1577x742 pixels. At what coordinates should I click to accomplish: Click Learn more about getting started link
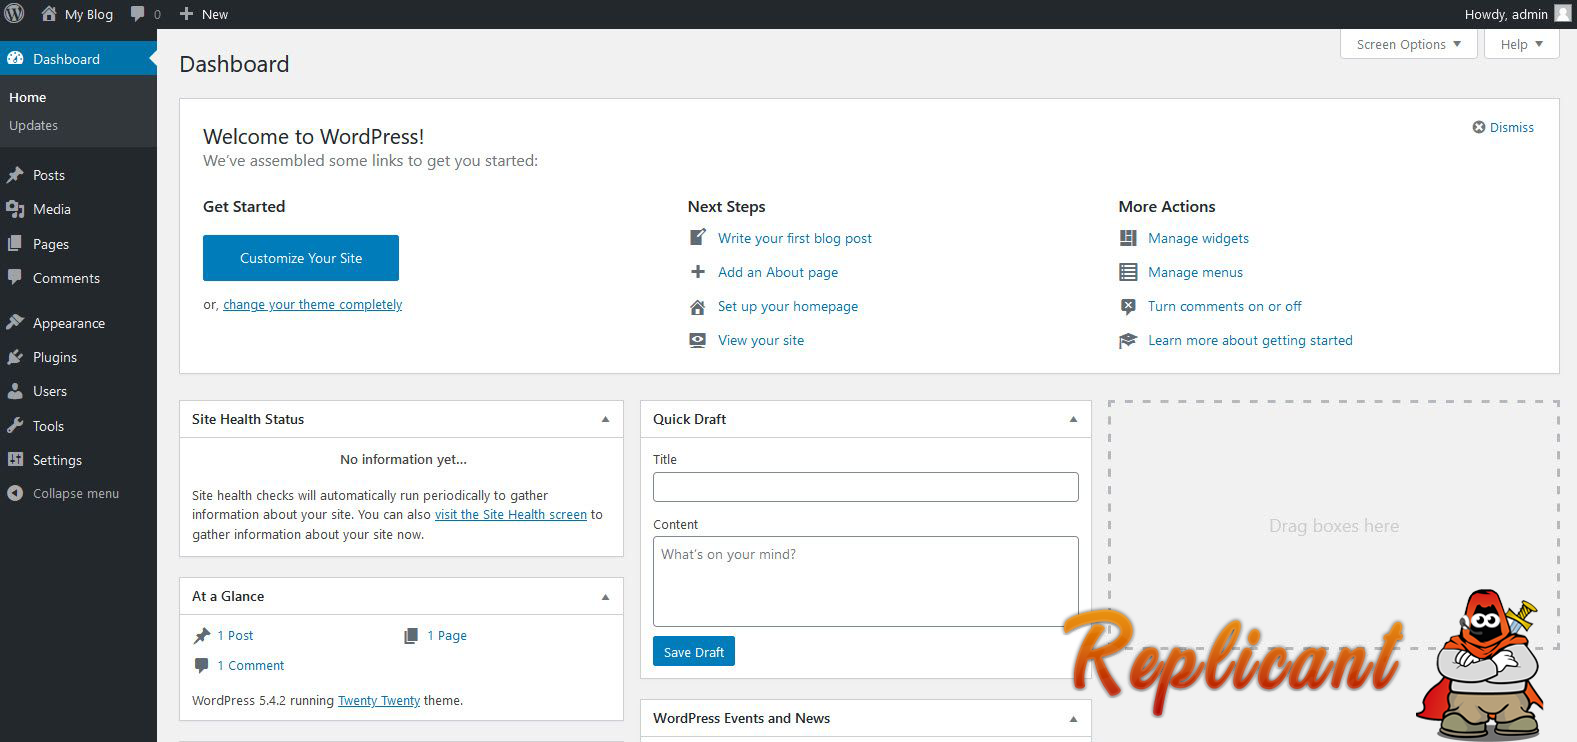pos(1250,340)
